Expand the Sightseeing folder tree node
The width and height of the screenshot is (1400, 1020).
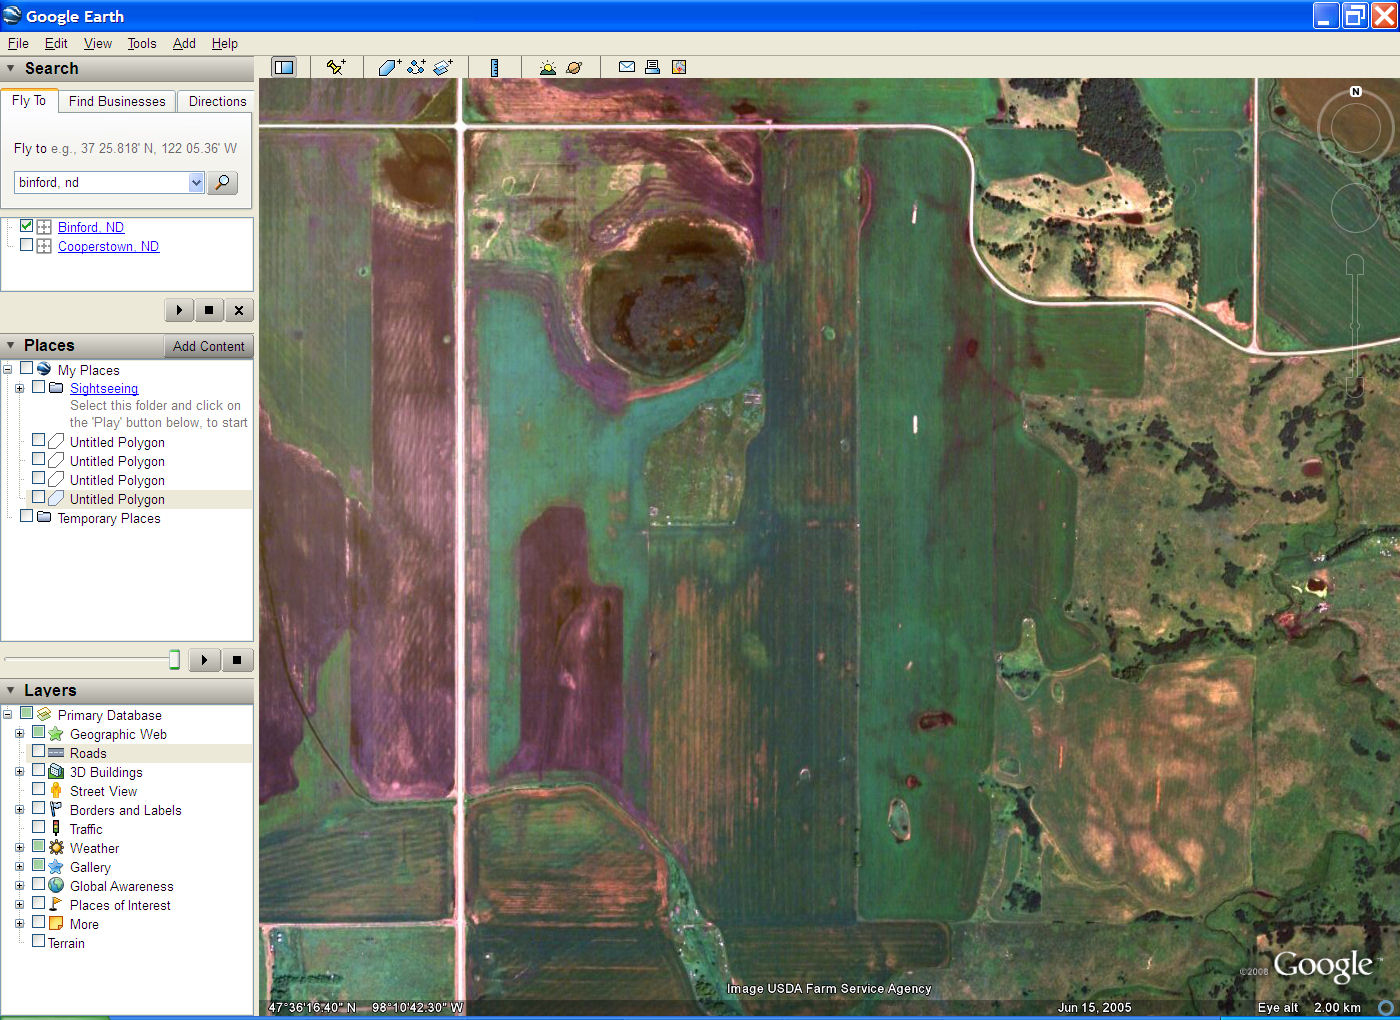[19, 388]
